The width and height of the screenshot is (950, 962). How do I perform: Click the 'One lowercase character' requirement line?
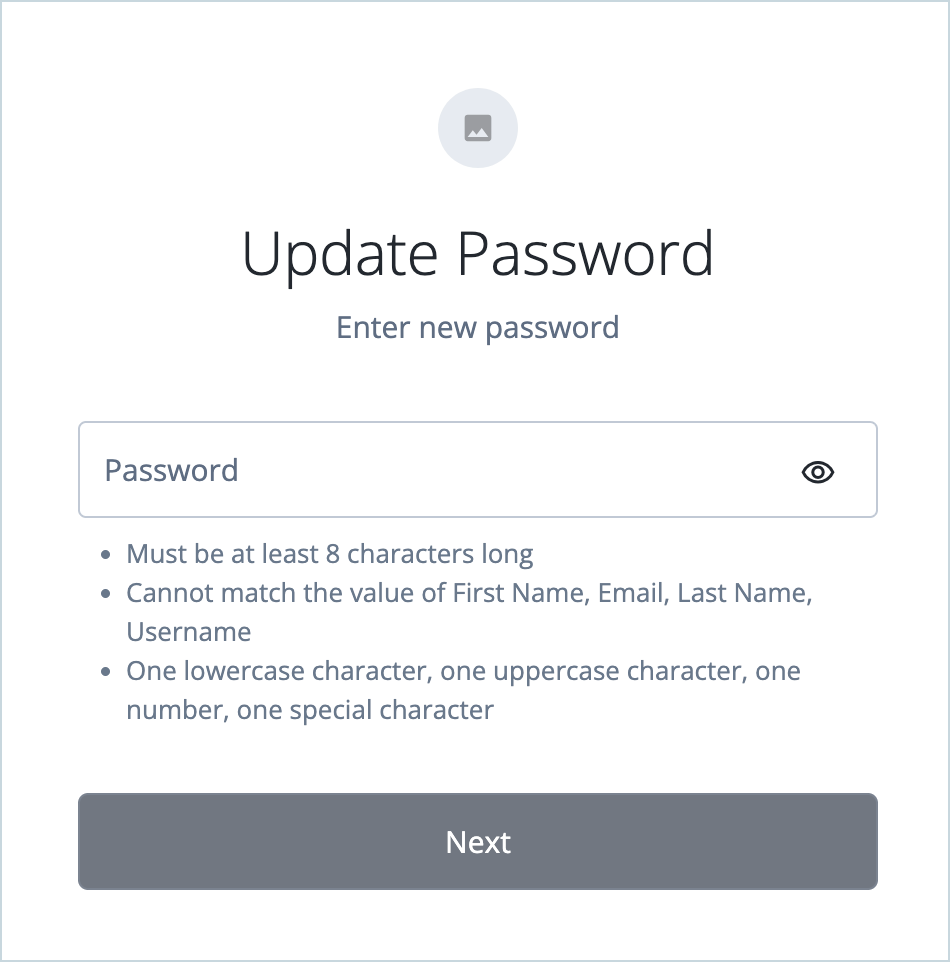pos(463,671)
